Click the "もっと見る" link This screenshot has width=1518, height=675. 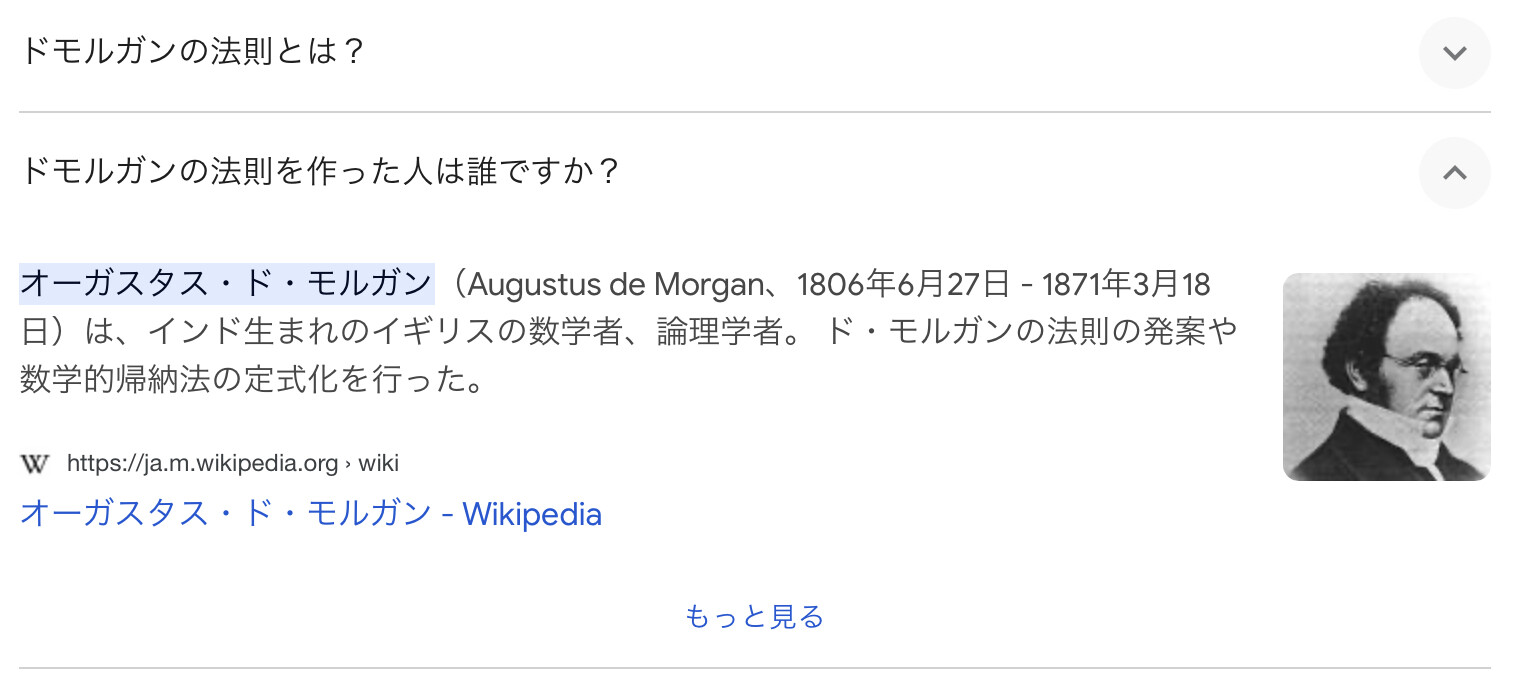point(754,616)
